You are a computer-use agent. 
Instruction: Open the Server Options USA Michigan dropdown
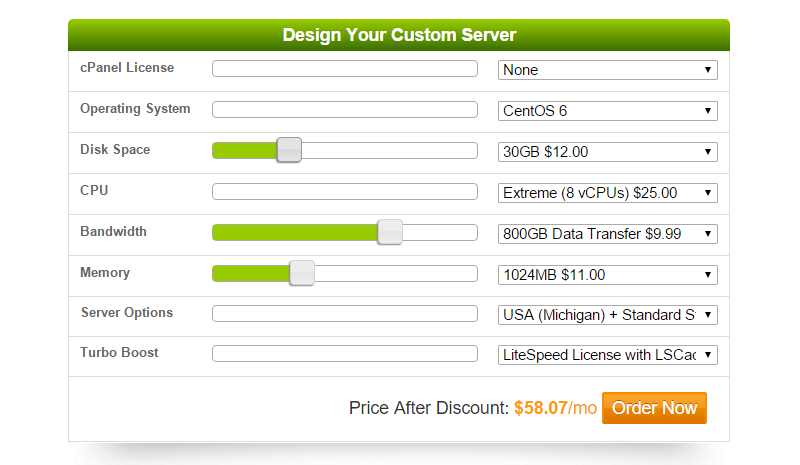[x=608, y=315]
